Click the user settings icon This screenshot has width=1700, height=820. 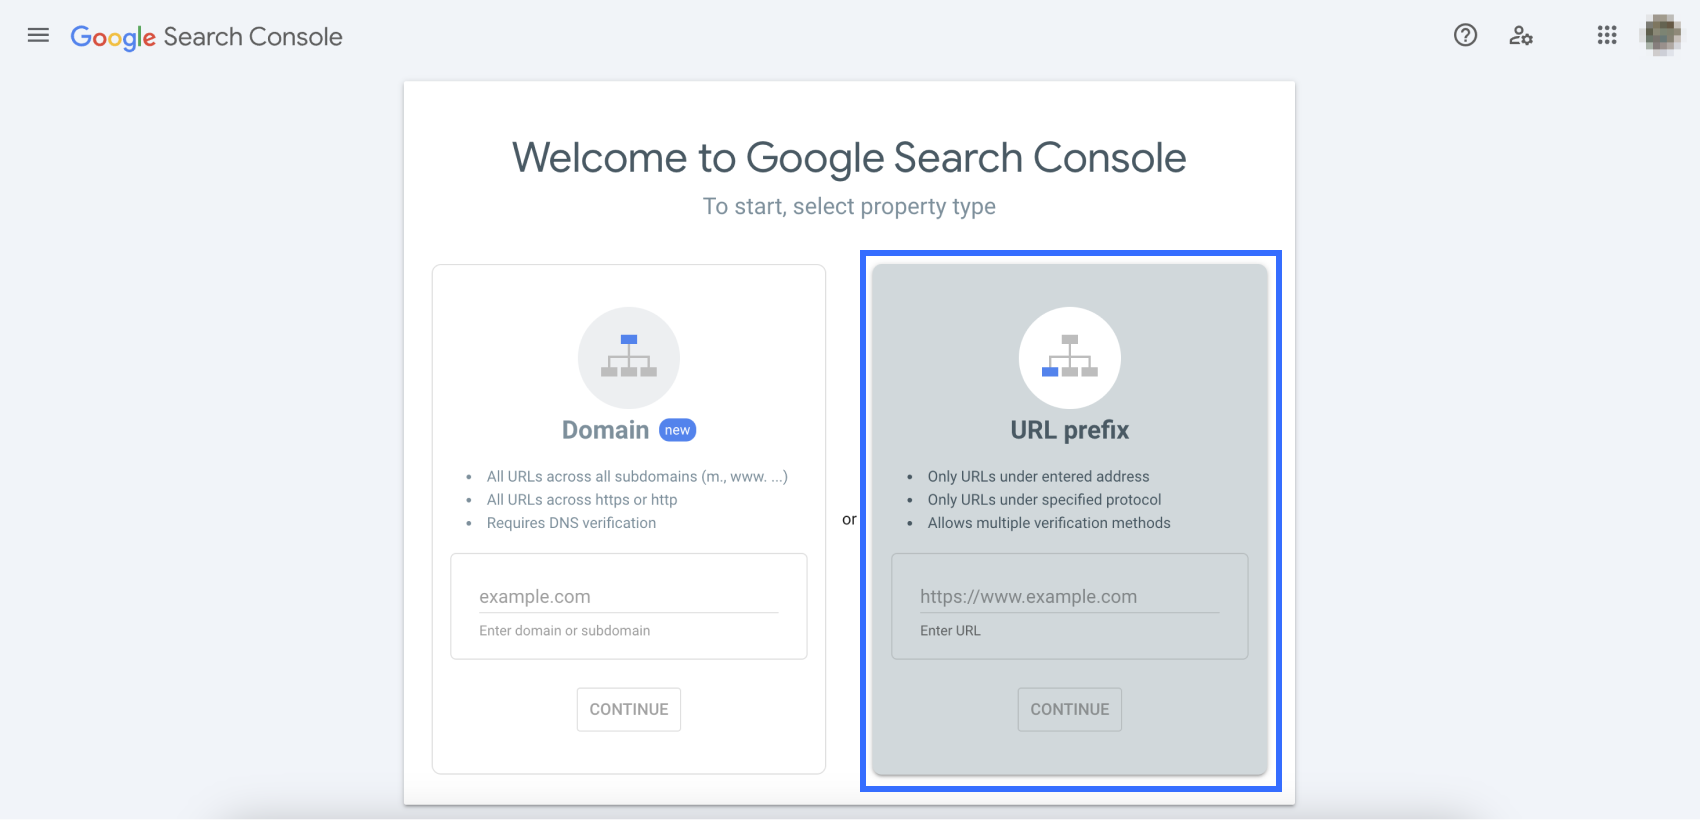click(x=1521, y=36)
